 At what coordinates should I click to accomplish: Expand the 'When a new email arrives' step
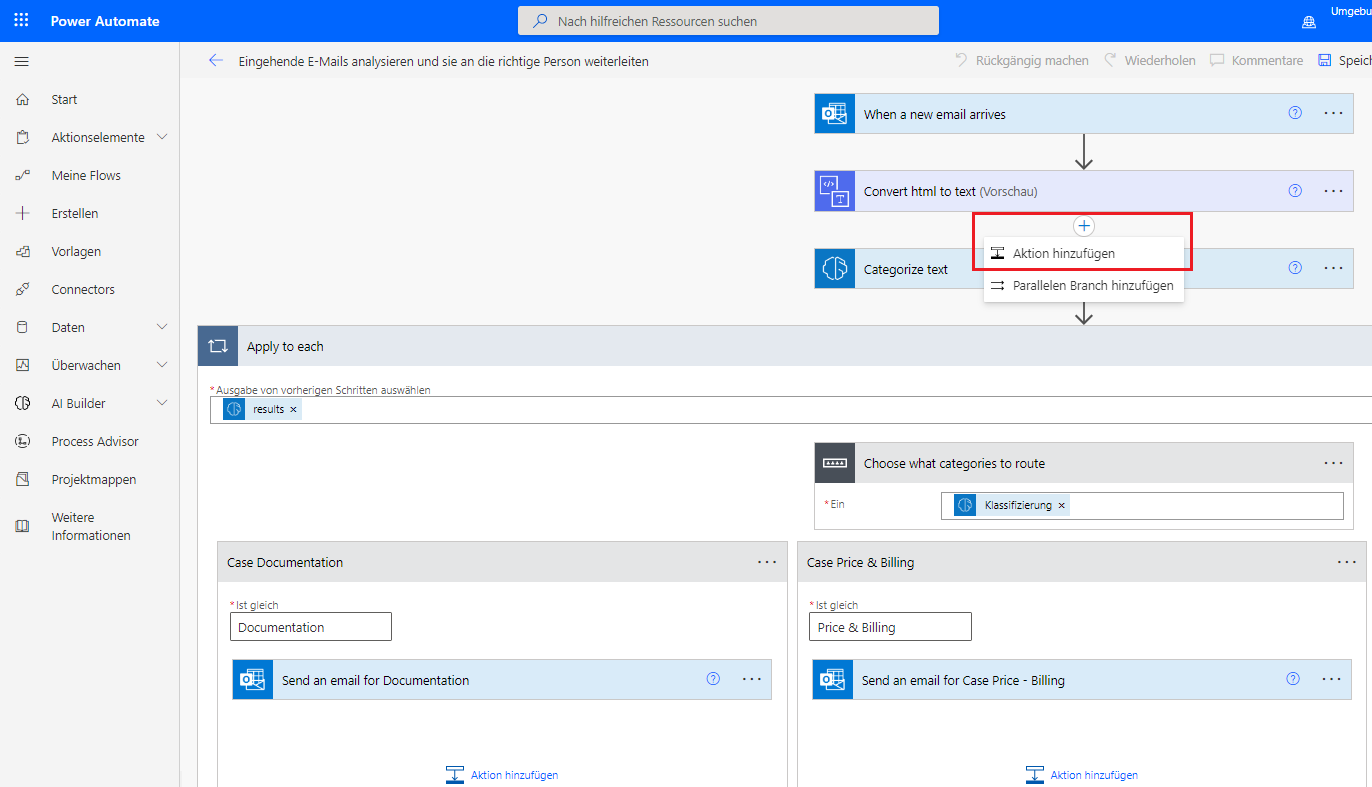point(1084,114)
